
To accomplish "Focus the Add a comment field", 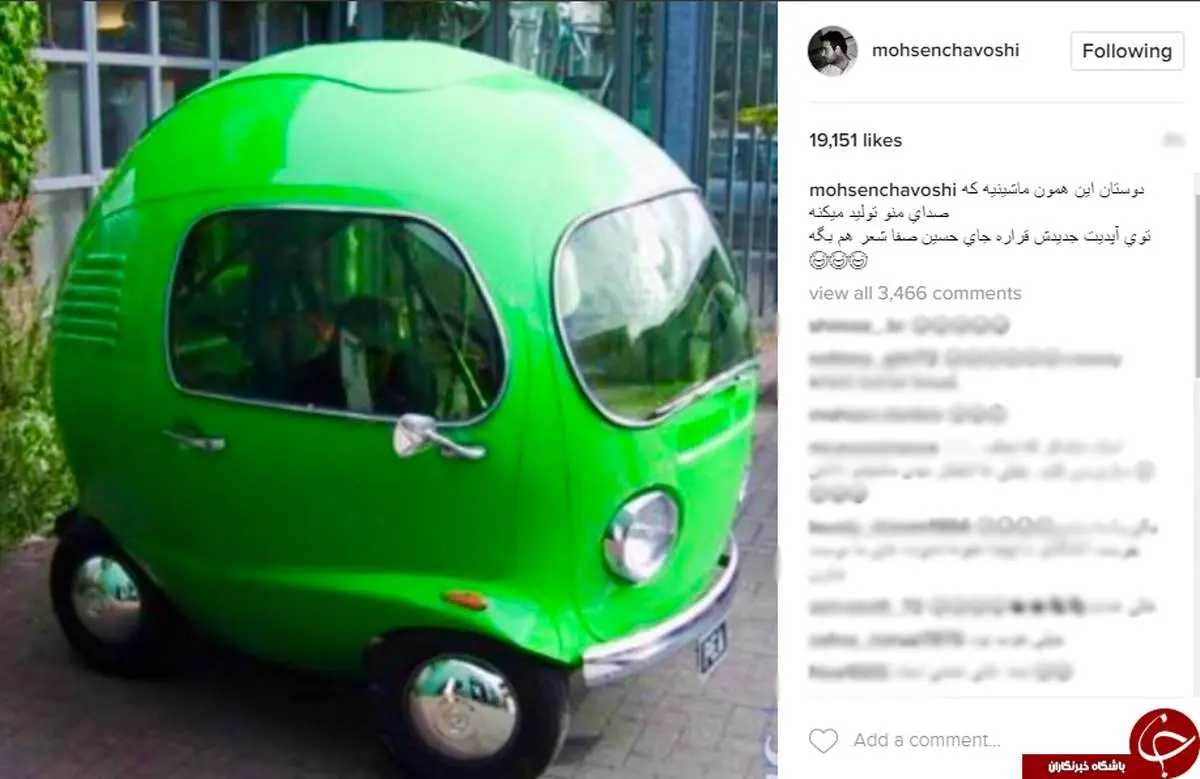I will (926, 741).
